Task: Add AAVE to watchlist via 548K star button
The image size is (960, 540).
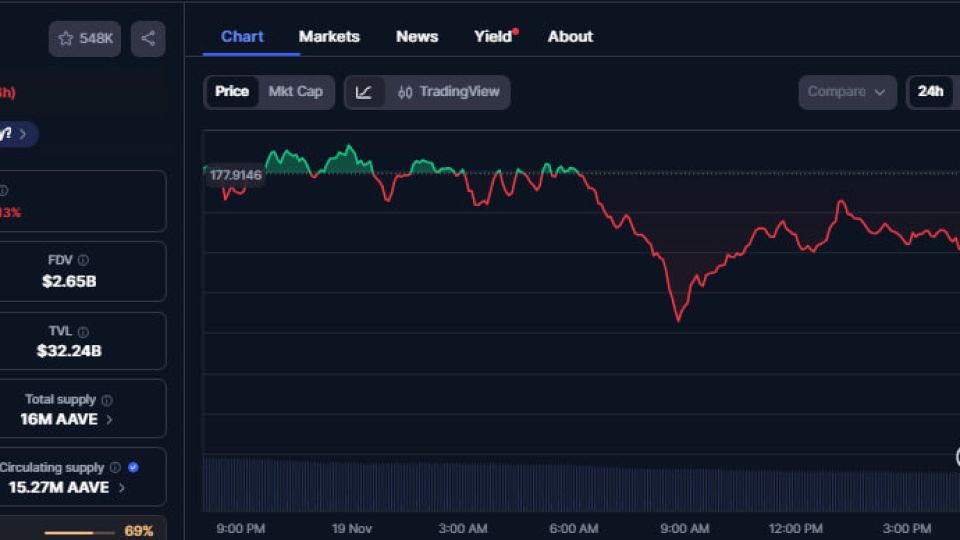Action: point(84,39)
